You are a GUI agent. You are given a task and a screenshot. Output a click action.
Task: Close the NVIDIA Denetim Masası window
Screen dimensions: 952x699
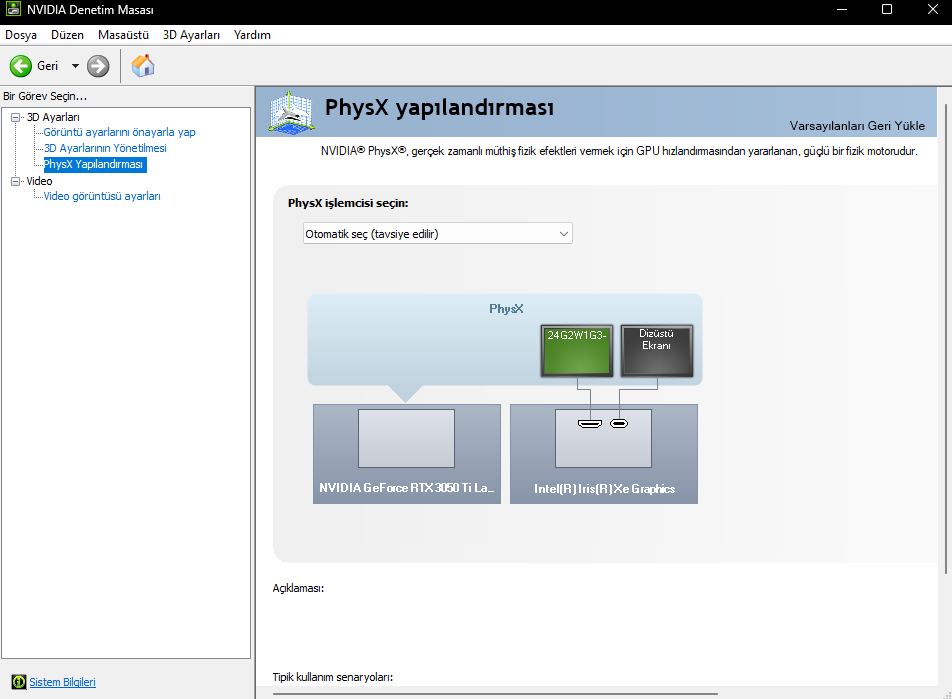(933, 9)
